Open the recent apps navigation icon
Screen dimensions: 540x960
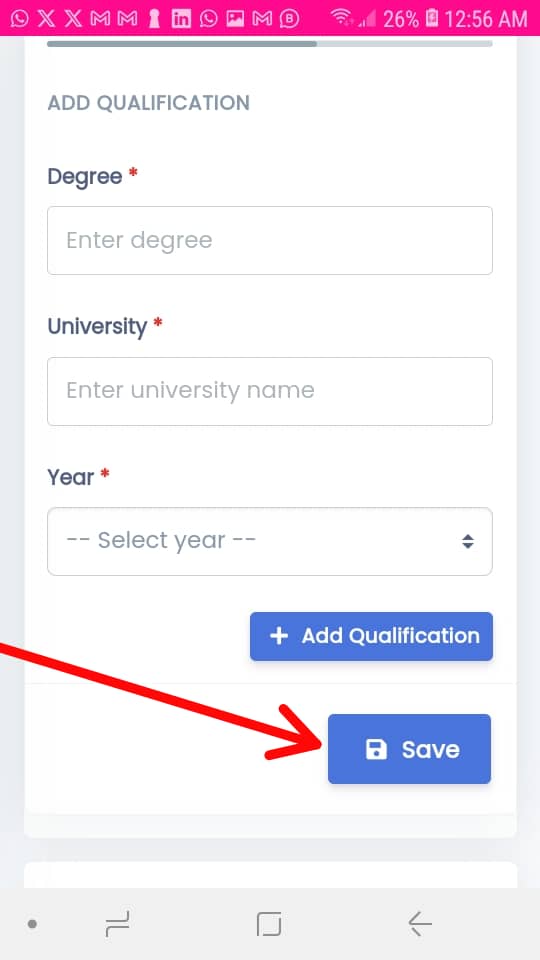117,923
